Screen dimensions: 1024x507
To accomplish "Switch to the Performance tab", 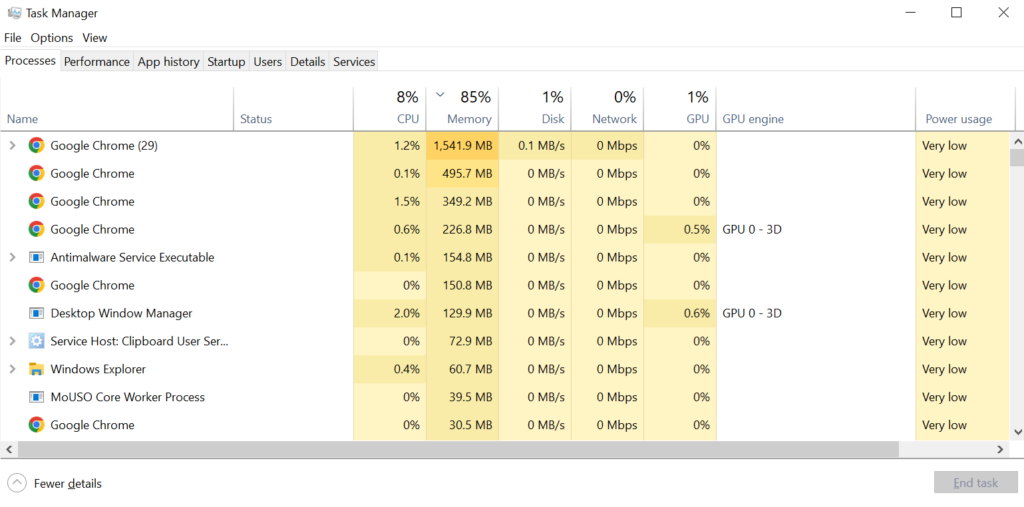I will pos(97,61).
